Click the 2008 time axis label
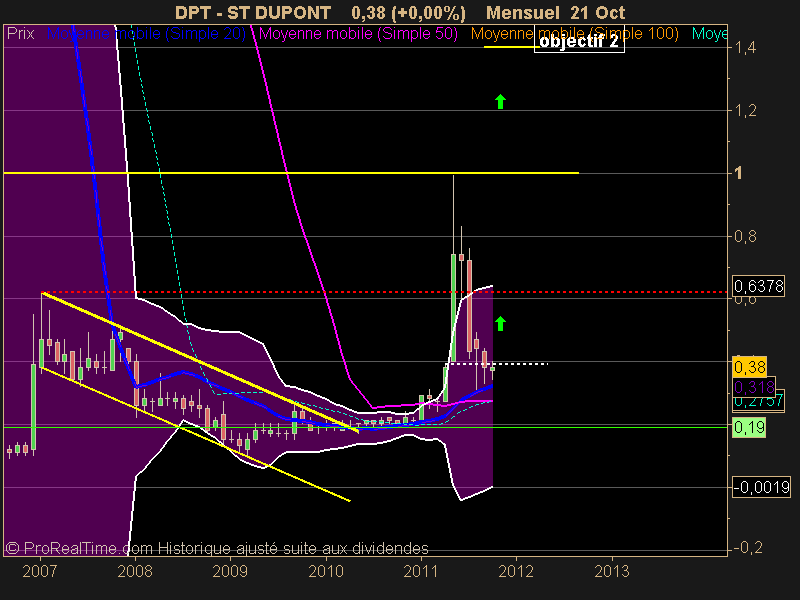800x600 pixels. pyautogui.click(x=135, y=571)
